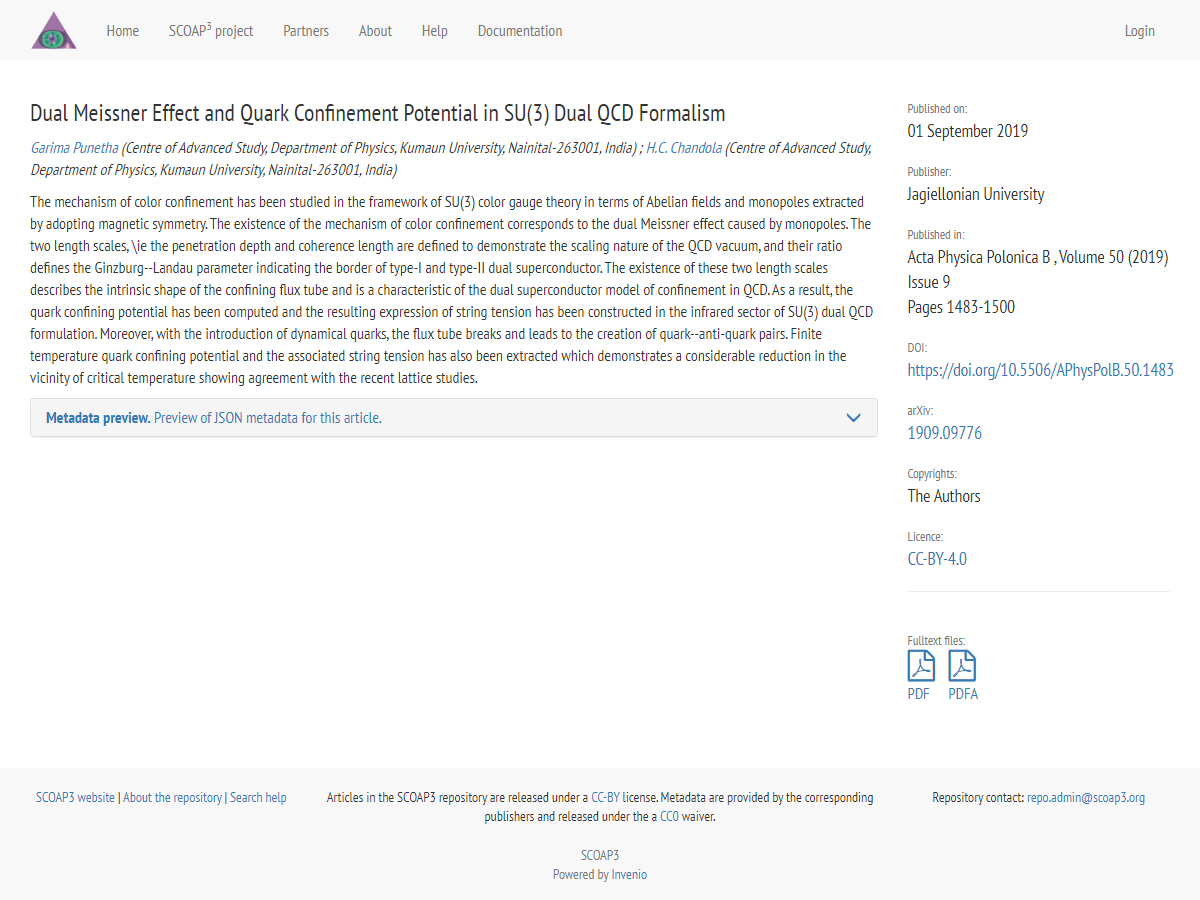Viewport: 1200px width, 900px height.
Task: Email repo.admin@scoap3.org contact link
Action: (1086, 797)
